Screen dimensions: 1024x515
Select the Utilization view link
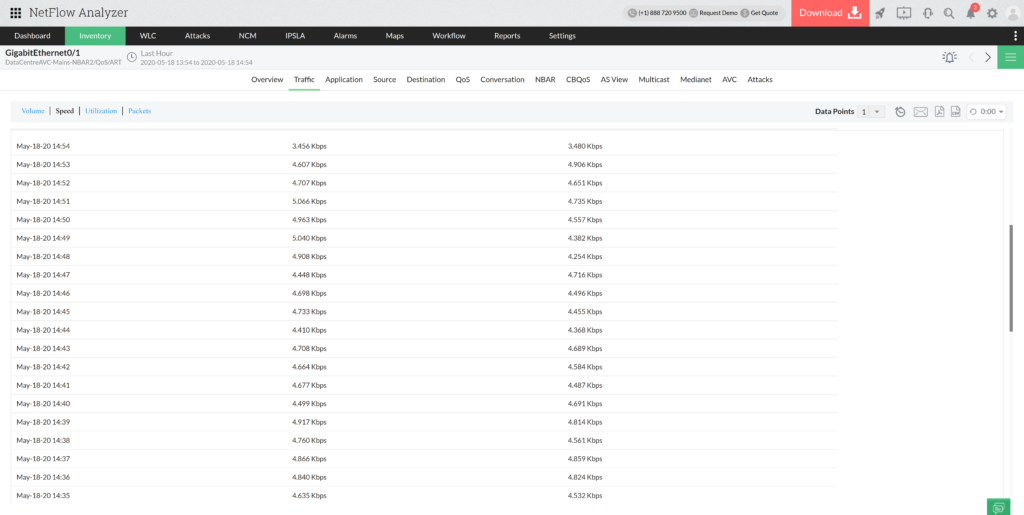(101, 111)
